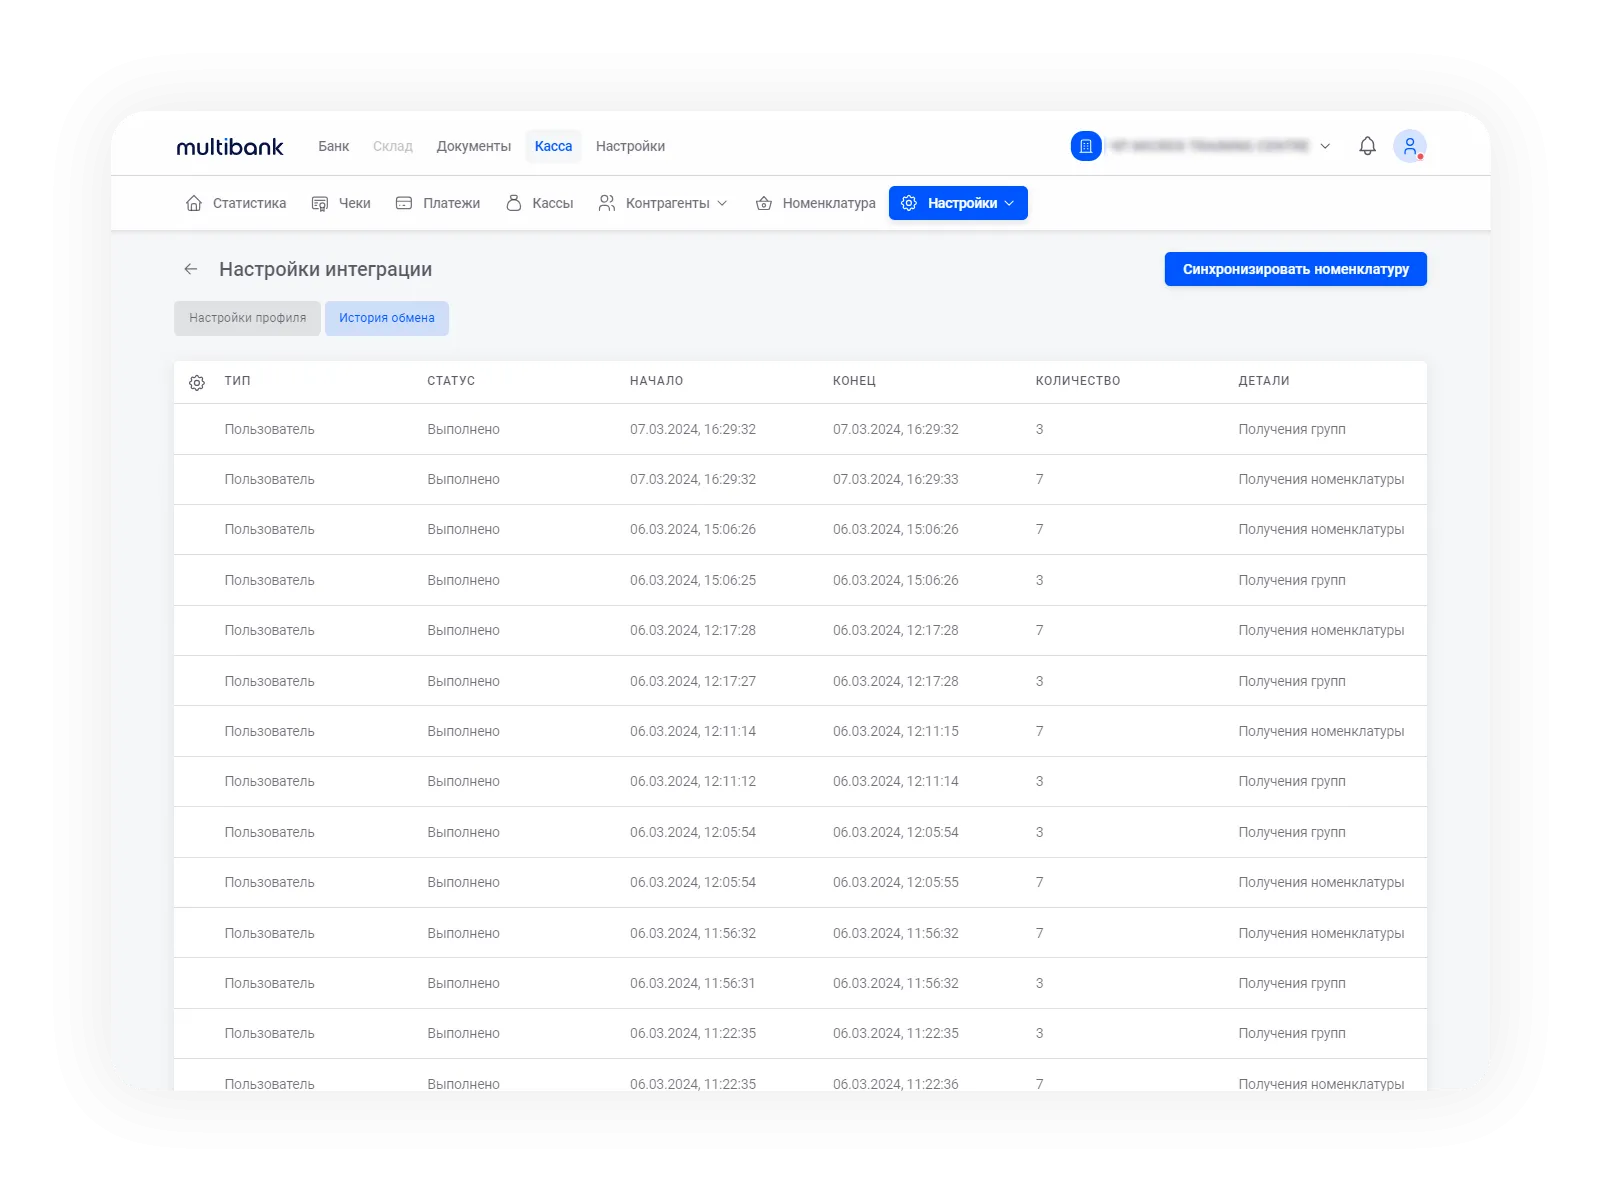Click the multibank logo
The width and height of the screenshot is (1600, 1200).
(230, 147)
